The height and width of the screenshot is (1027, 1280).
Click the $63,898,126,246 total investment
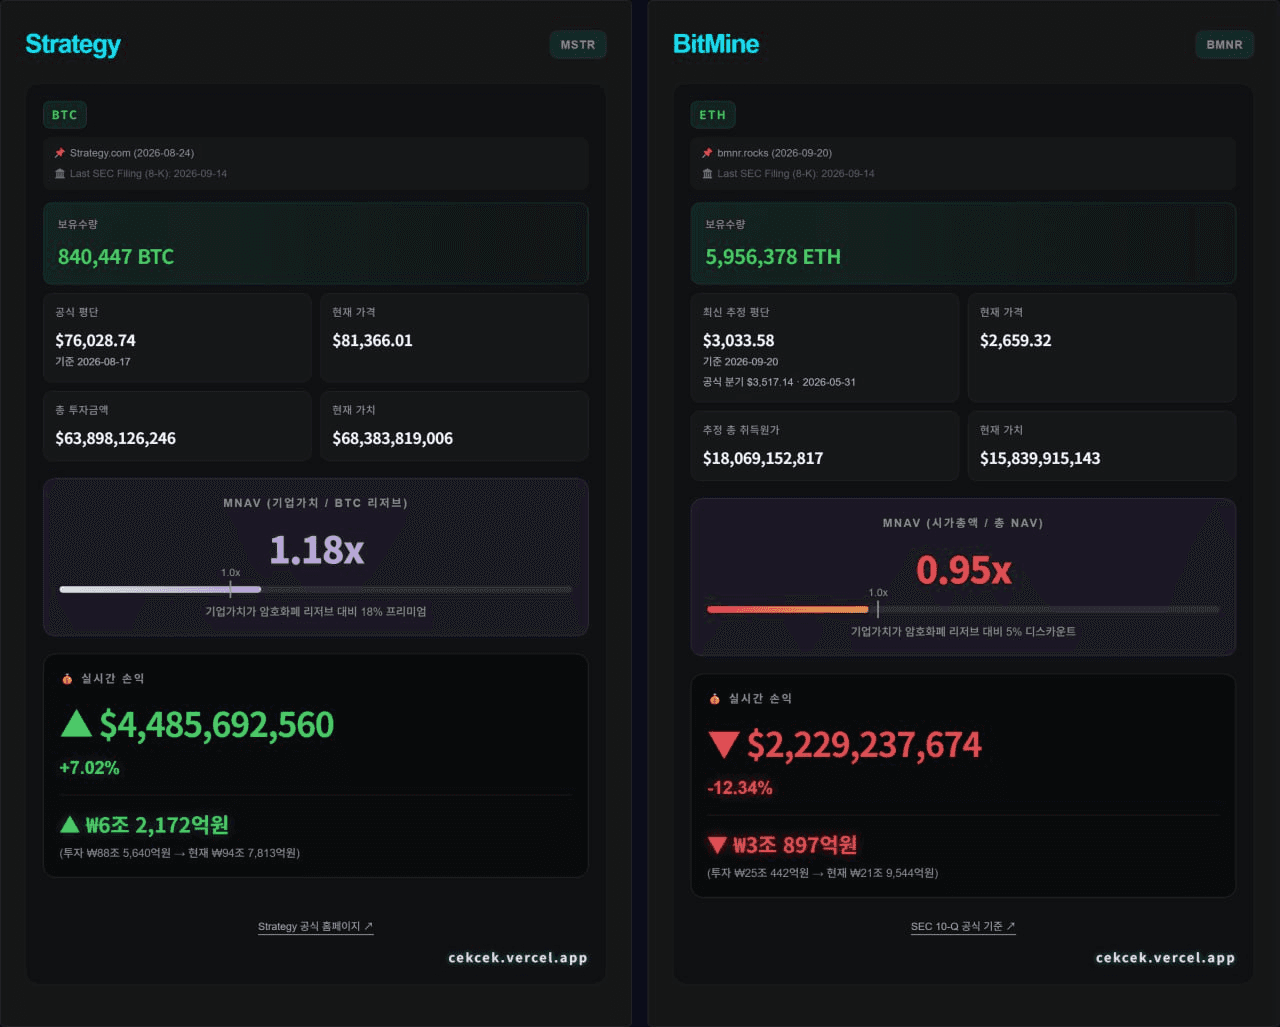tap(115, 439)
